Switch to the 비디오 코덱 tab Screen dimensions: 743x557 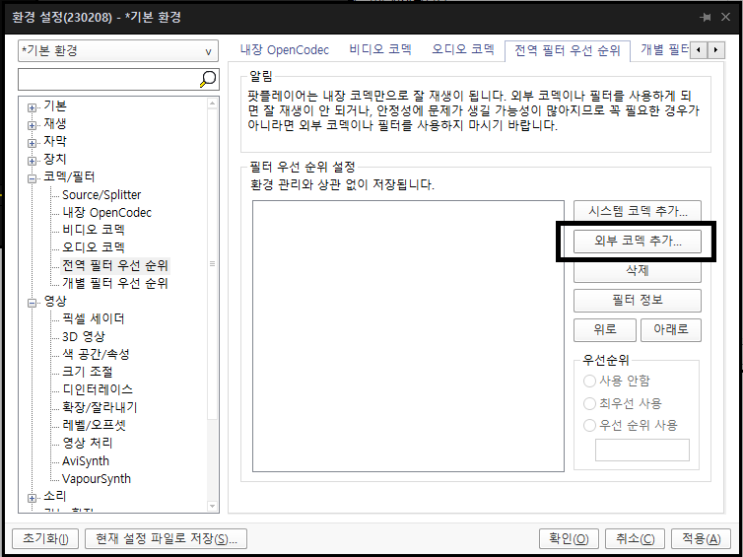point(381,49)
